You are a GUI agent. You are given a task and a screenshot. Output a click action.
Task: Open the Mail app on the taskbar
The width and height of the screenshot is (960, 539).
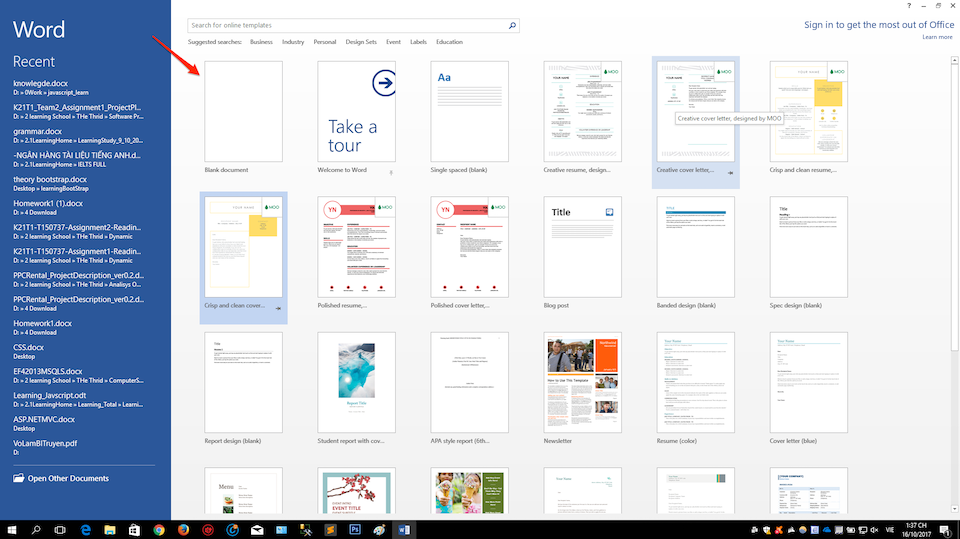(257, 530)
